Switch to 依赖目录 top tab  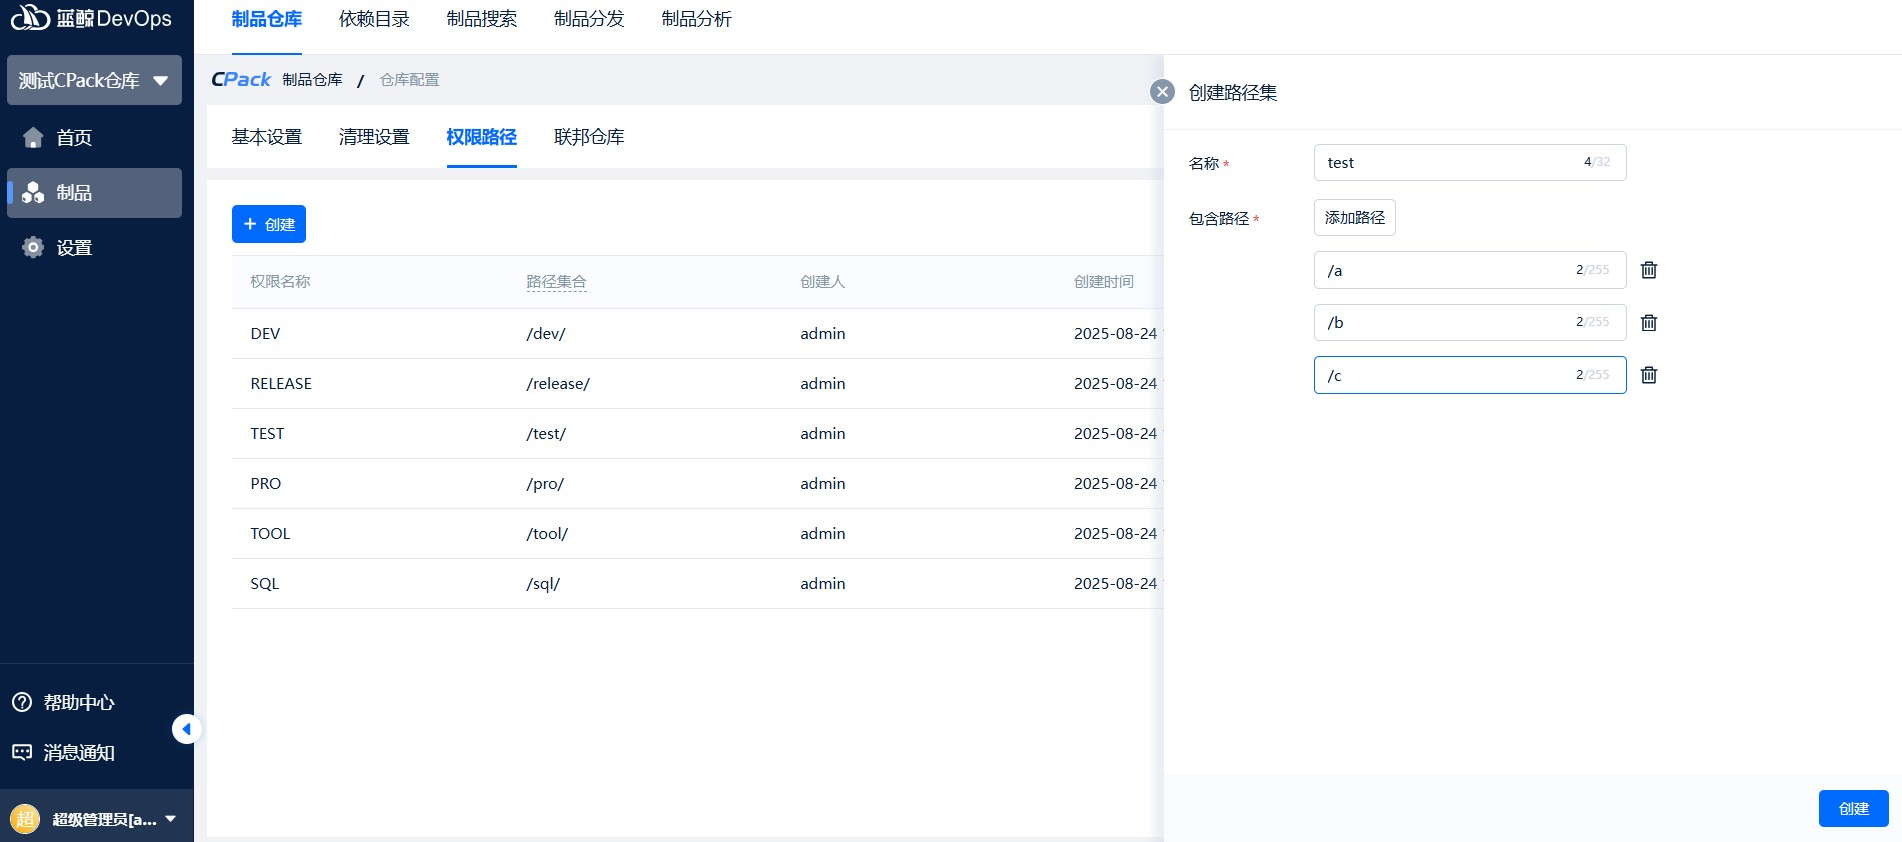[374, 20]
